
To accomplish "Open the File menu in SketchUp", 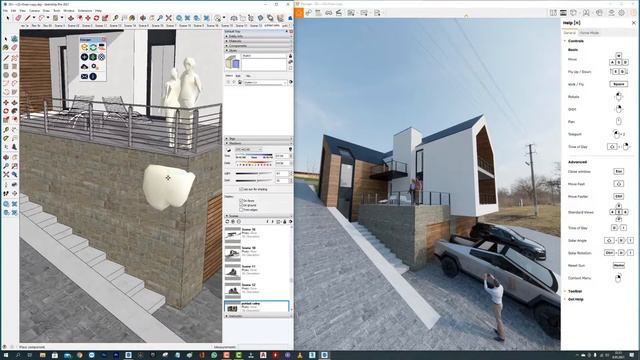I will pyautogui.click(x=5, y=11).
